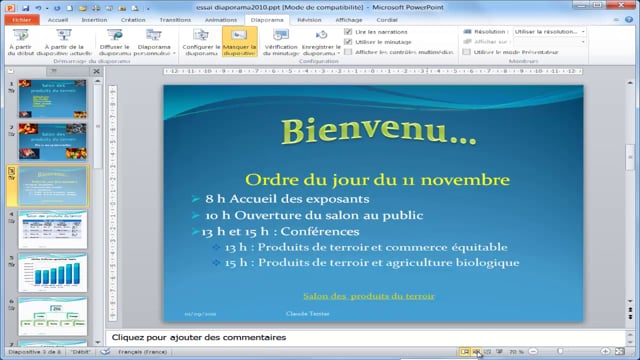This screenshot has width=640, height=360.
Task: Click the notes field Cliquez pour ajouter des commentaires
Action: click(x=365, y=338)
